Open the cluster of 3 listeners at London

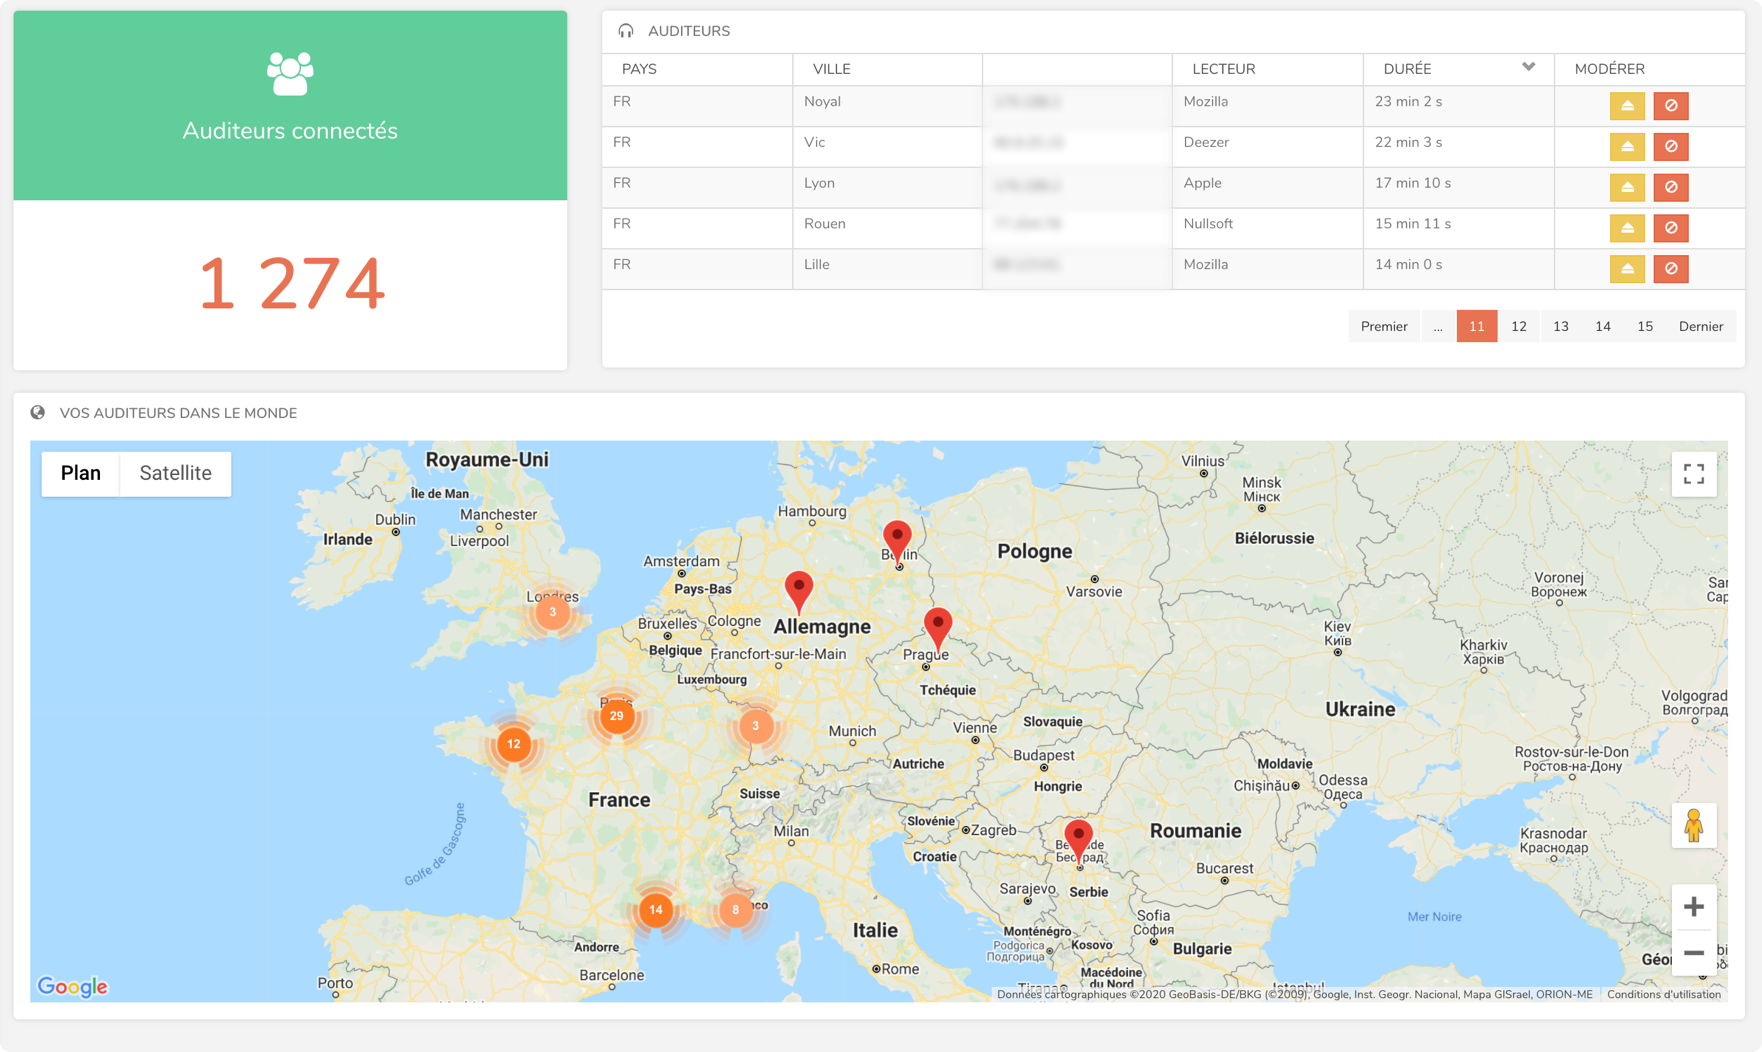(552, 612)
